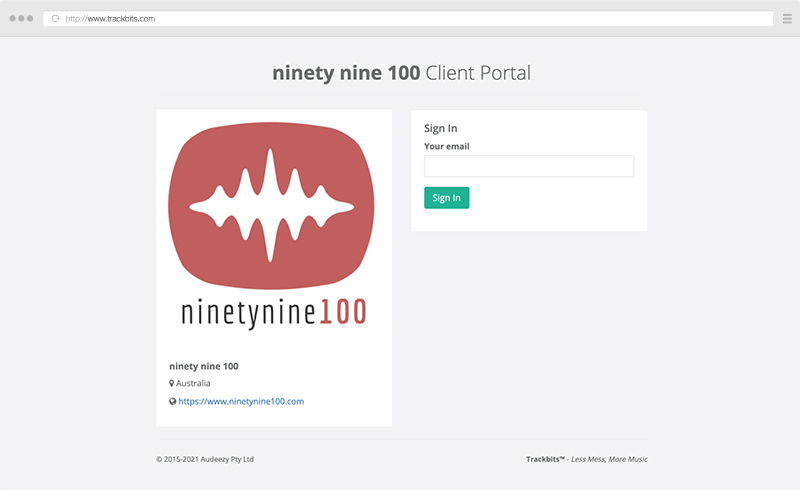Click the "Sign In" form heading

[440, 128]
